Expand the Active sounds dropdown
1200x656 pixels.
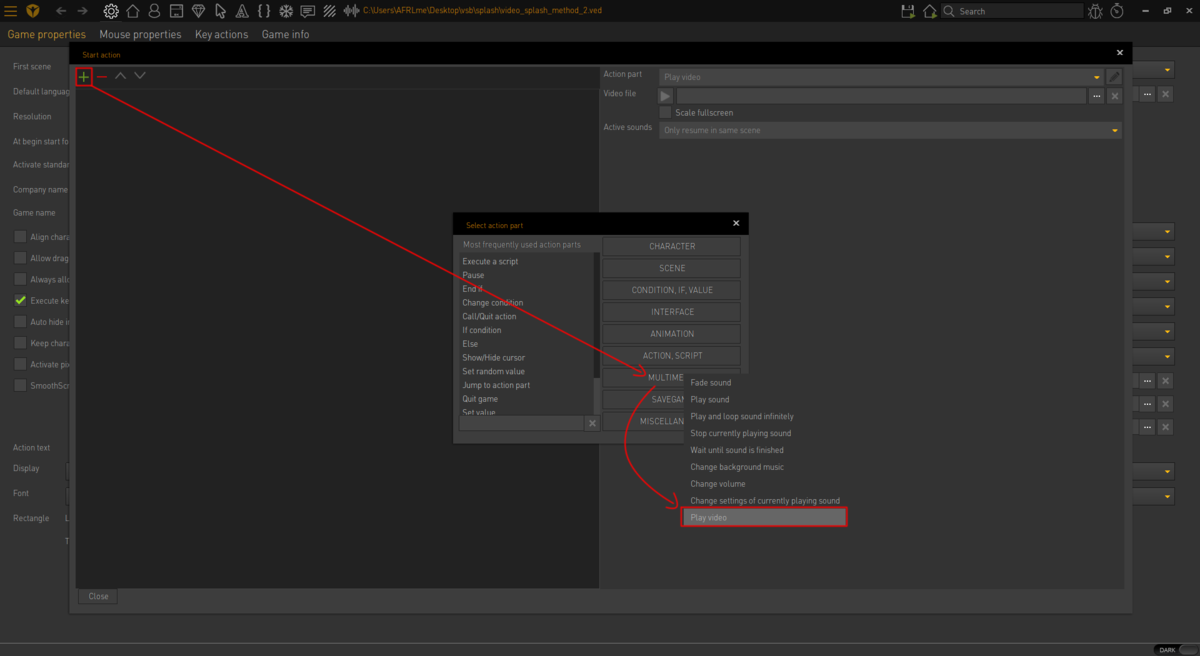pyautogui.click(x=1115, y=131)
